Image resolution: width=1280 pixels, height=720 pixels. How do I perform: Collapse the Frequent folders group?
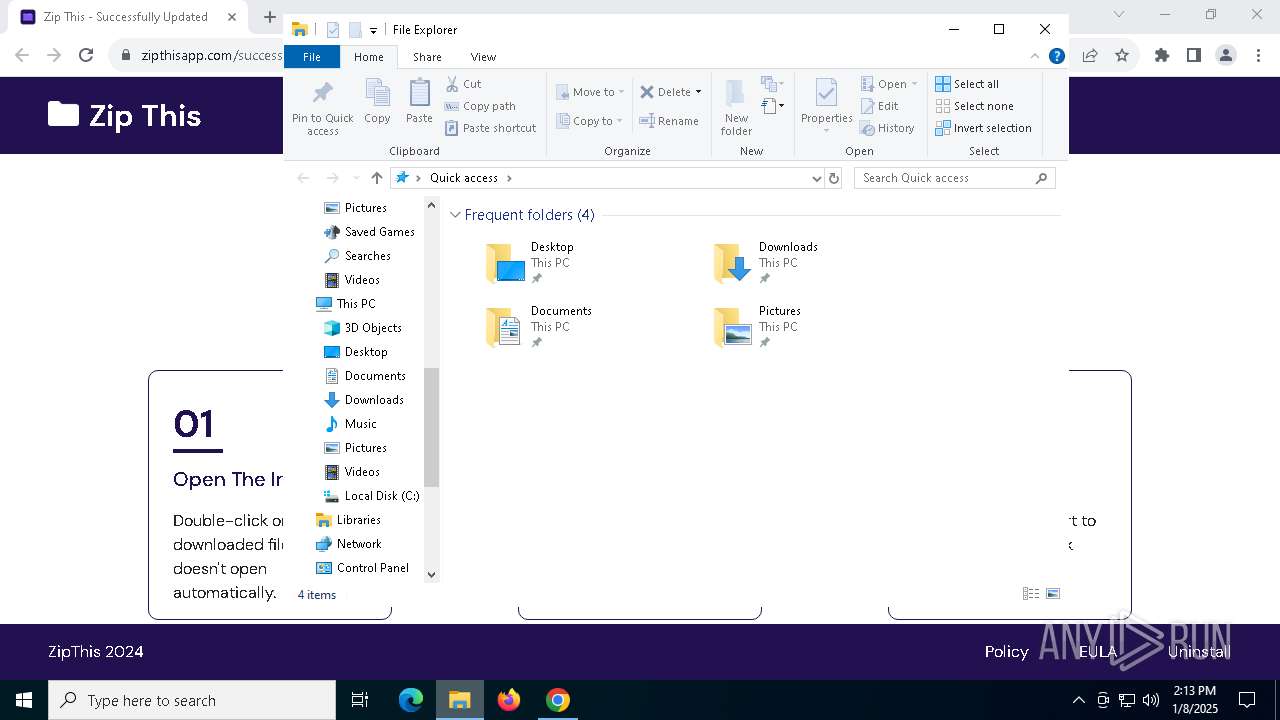pyautogui.click(x=455, y=215)
